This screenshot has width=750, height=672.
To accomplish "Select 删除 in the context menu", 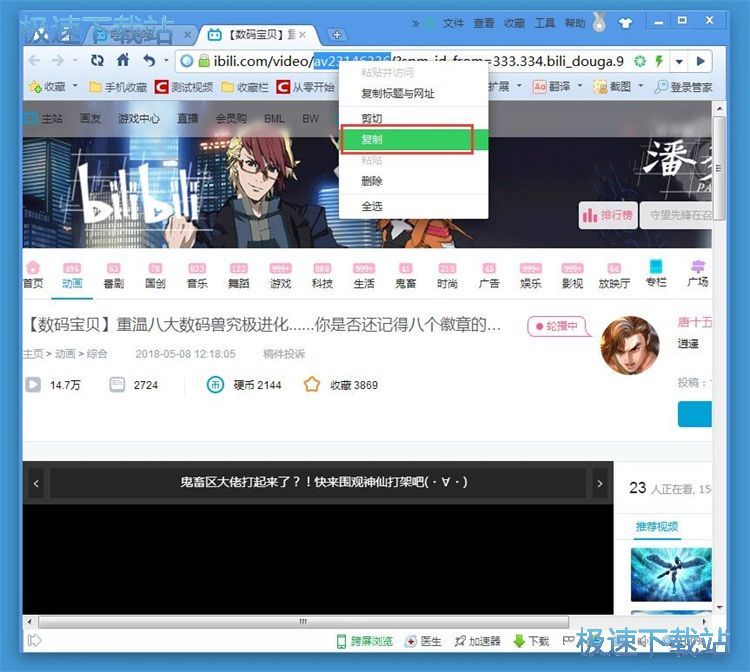I will pos(414,181).
